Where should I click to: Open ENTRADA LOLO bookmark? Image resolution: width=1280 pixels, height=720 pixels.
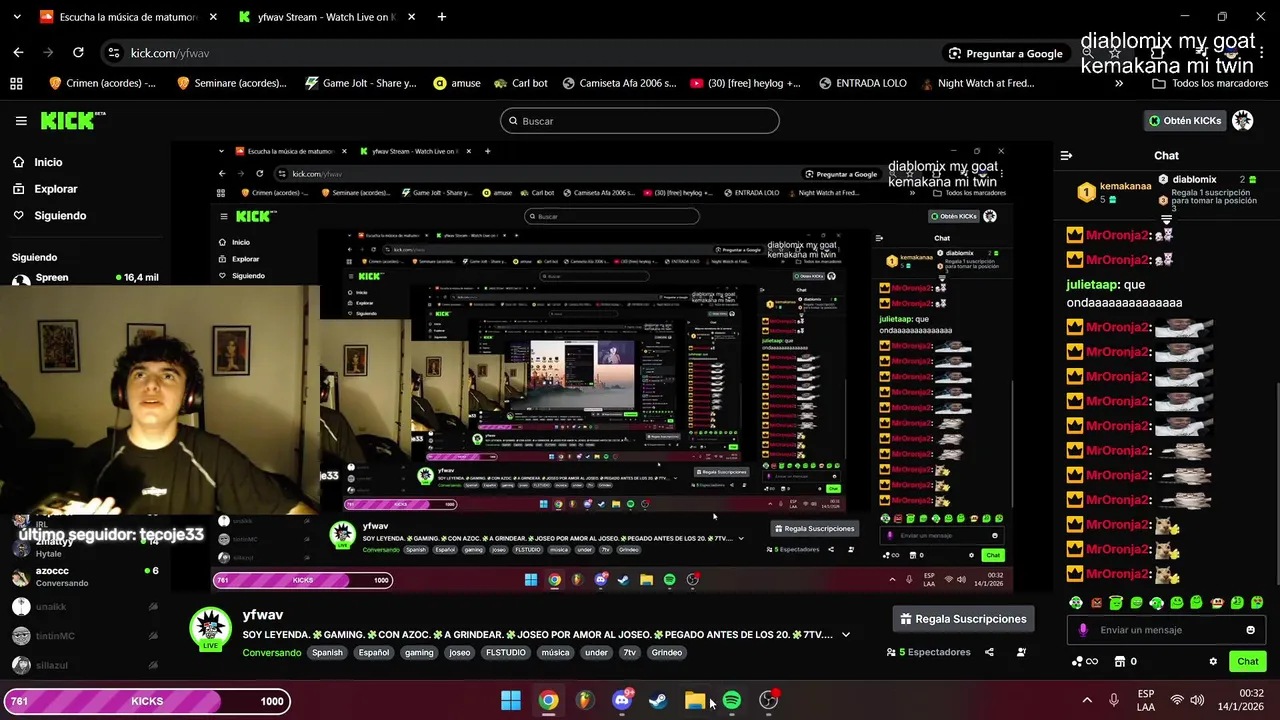click(x=861, y=84)
